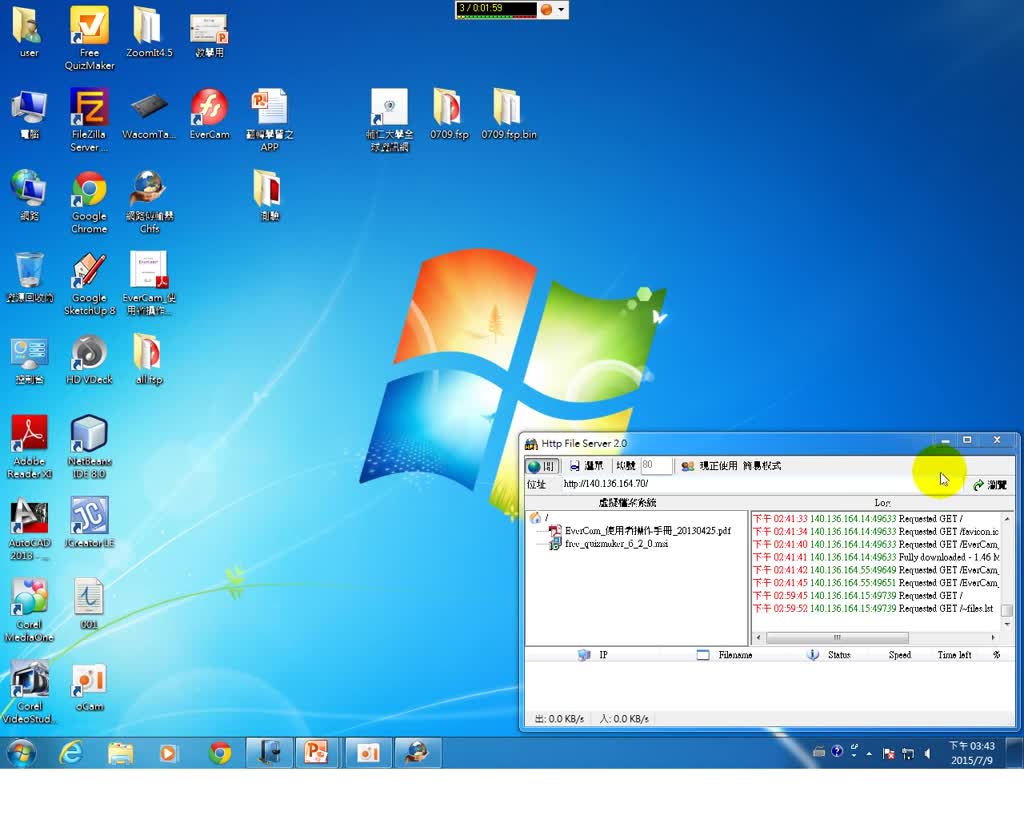Click the Log panel header
This screenshot has width=1024, height=820.
pyautogui.click(x=882, y=503)
